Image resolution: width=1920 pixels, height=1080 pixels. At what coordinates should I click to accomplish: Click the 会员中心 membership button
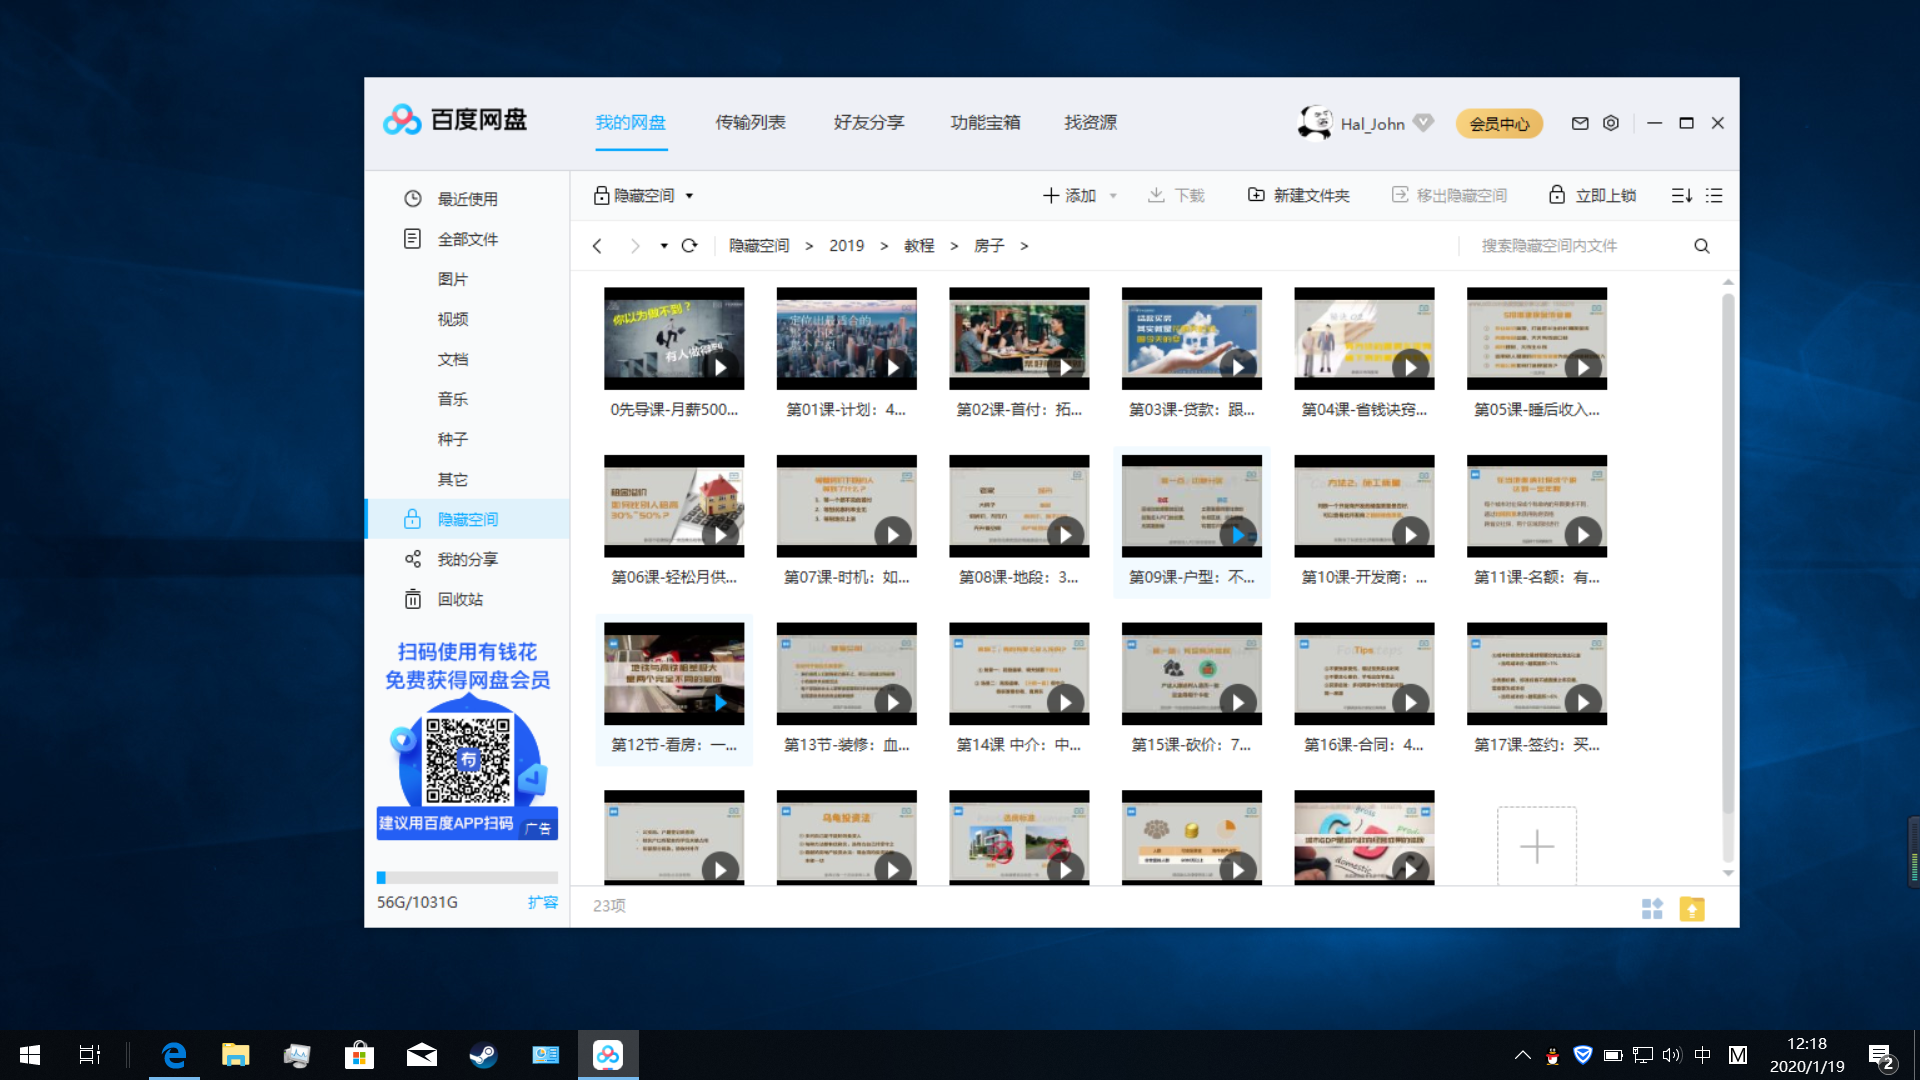tap(1499, 123)
